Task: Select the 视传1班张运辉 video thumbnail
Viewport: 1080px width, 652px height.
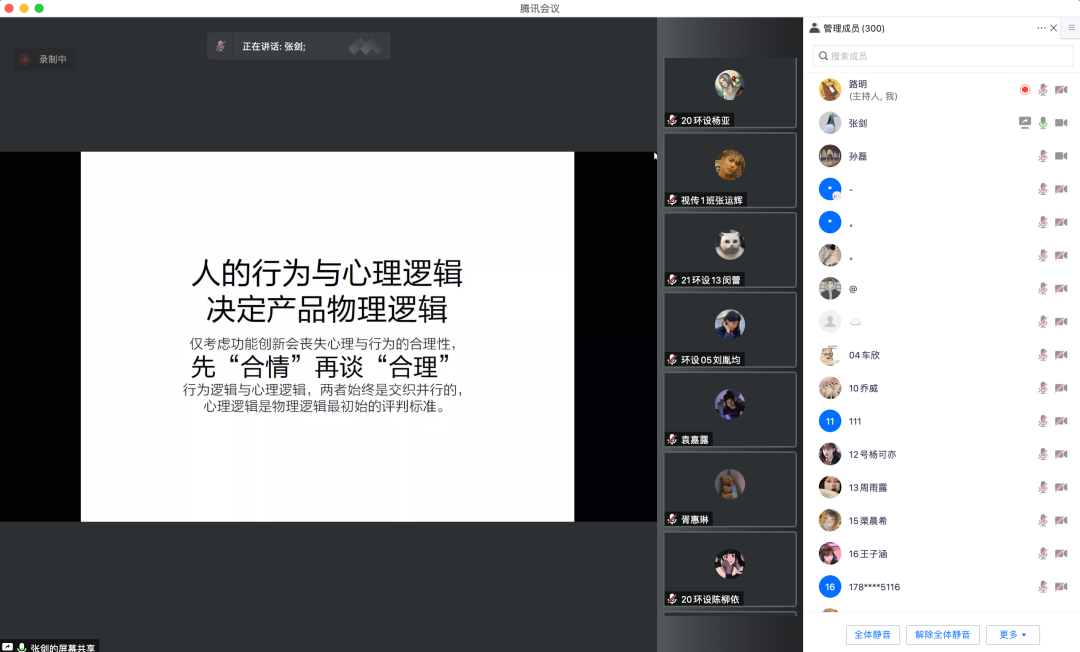Action: (x=730, y=171)
